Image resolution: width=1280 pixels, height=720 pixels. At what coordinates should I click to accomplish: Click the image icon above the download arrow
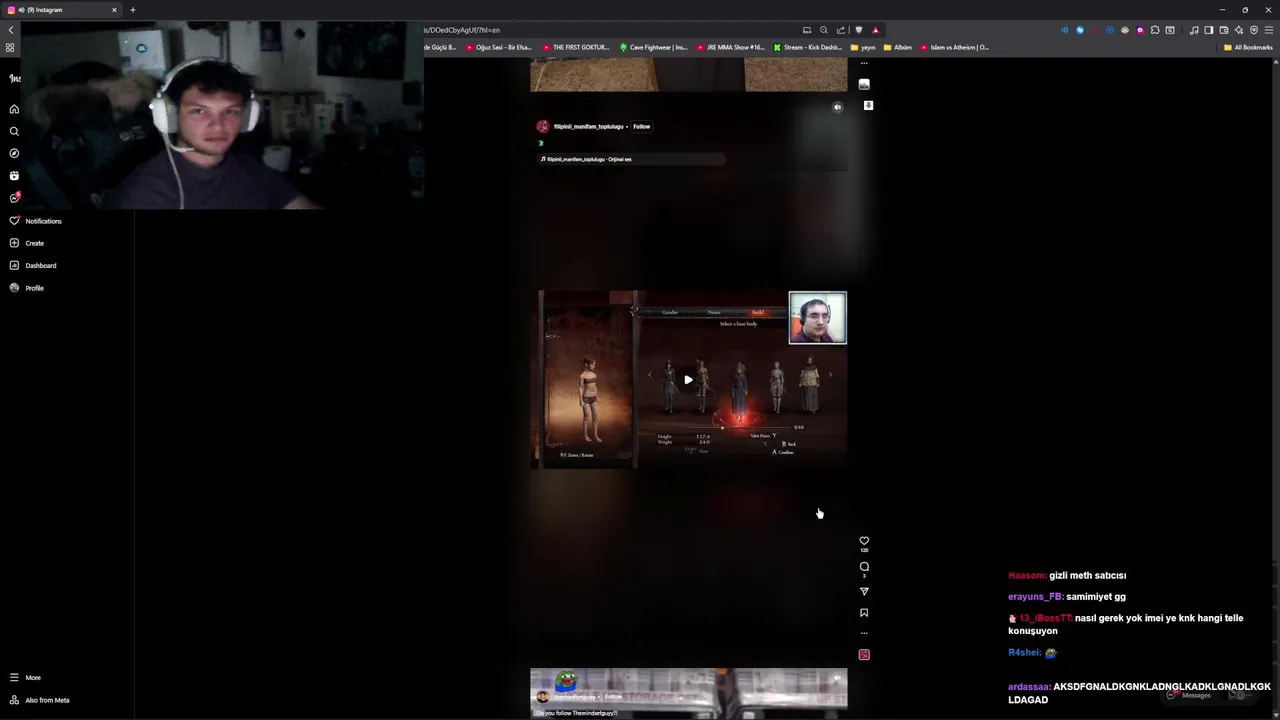(x=864, y=85)
